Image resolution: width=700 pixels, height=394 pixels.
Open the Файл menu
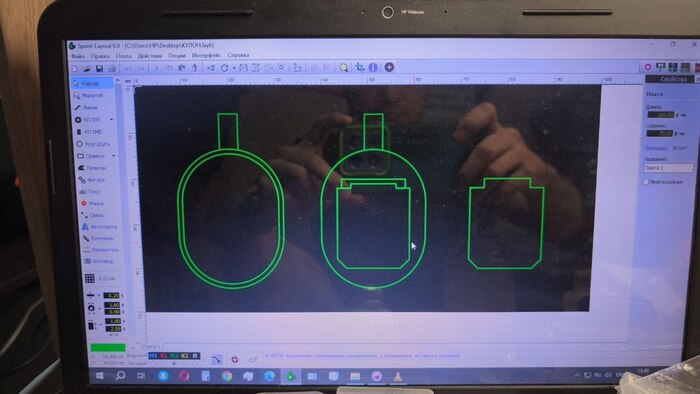pos(77,56)
